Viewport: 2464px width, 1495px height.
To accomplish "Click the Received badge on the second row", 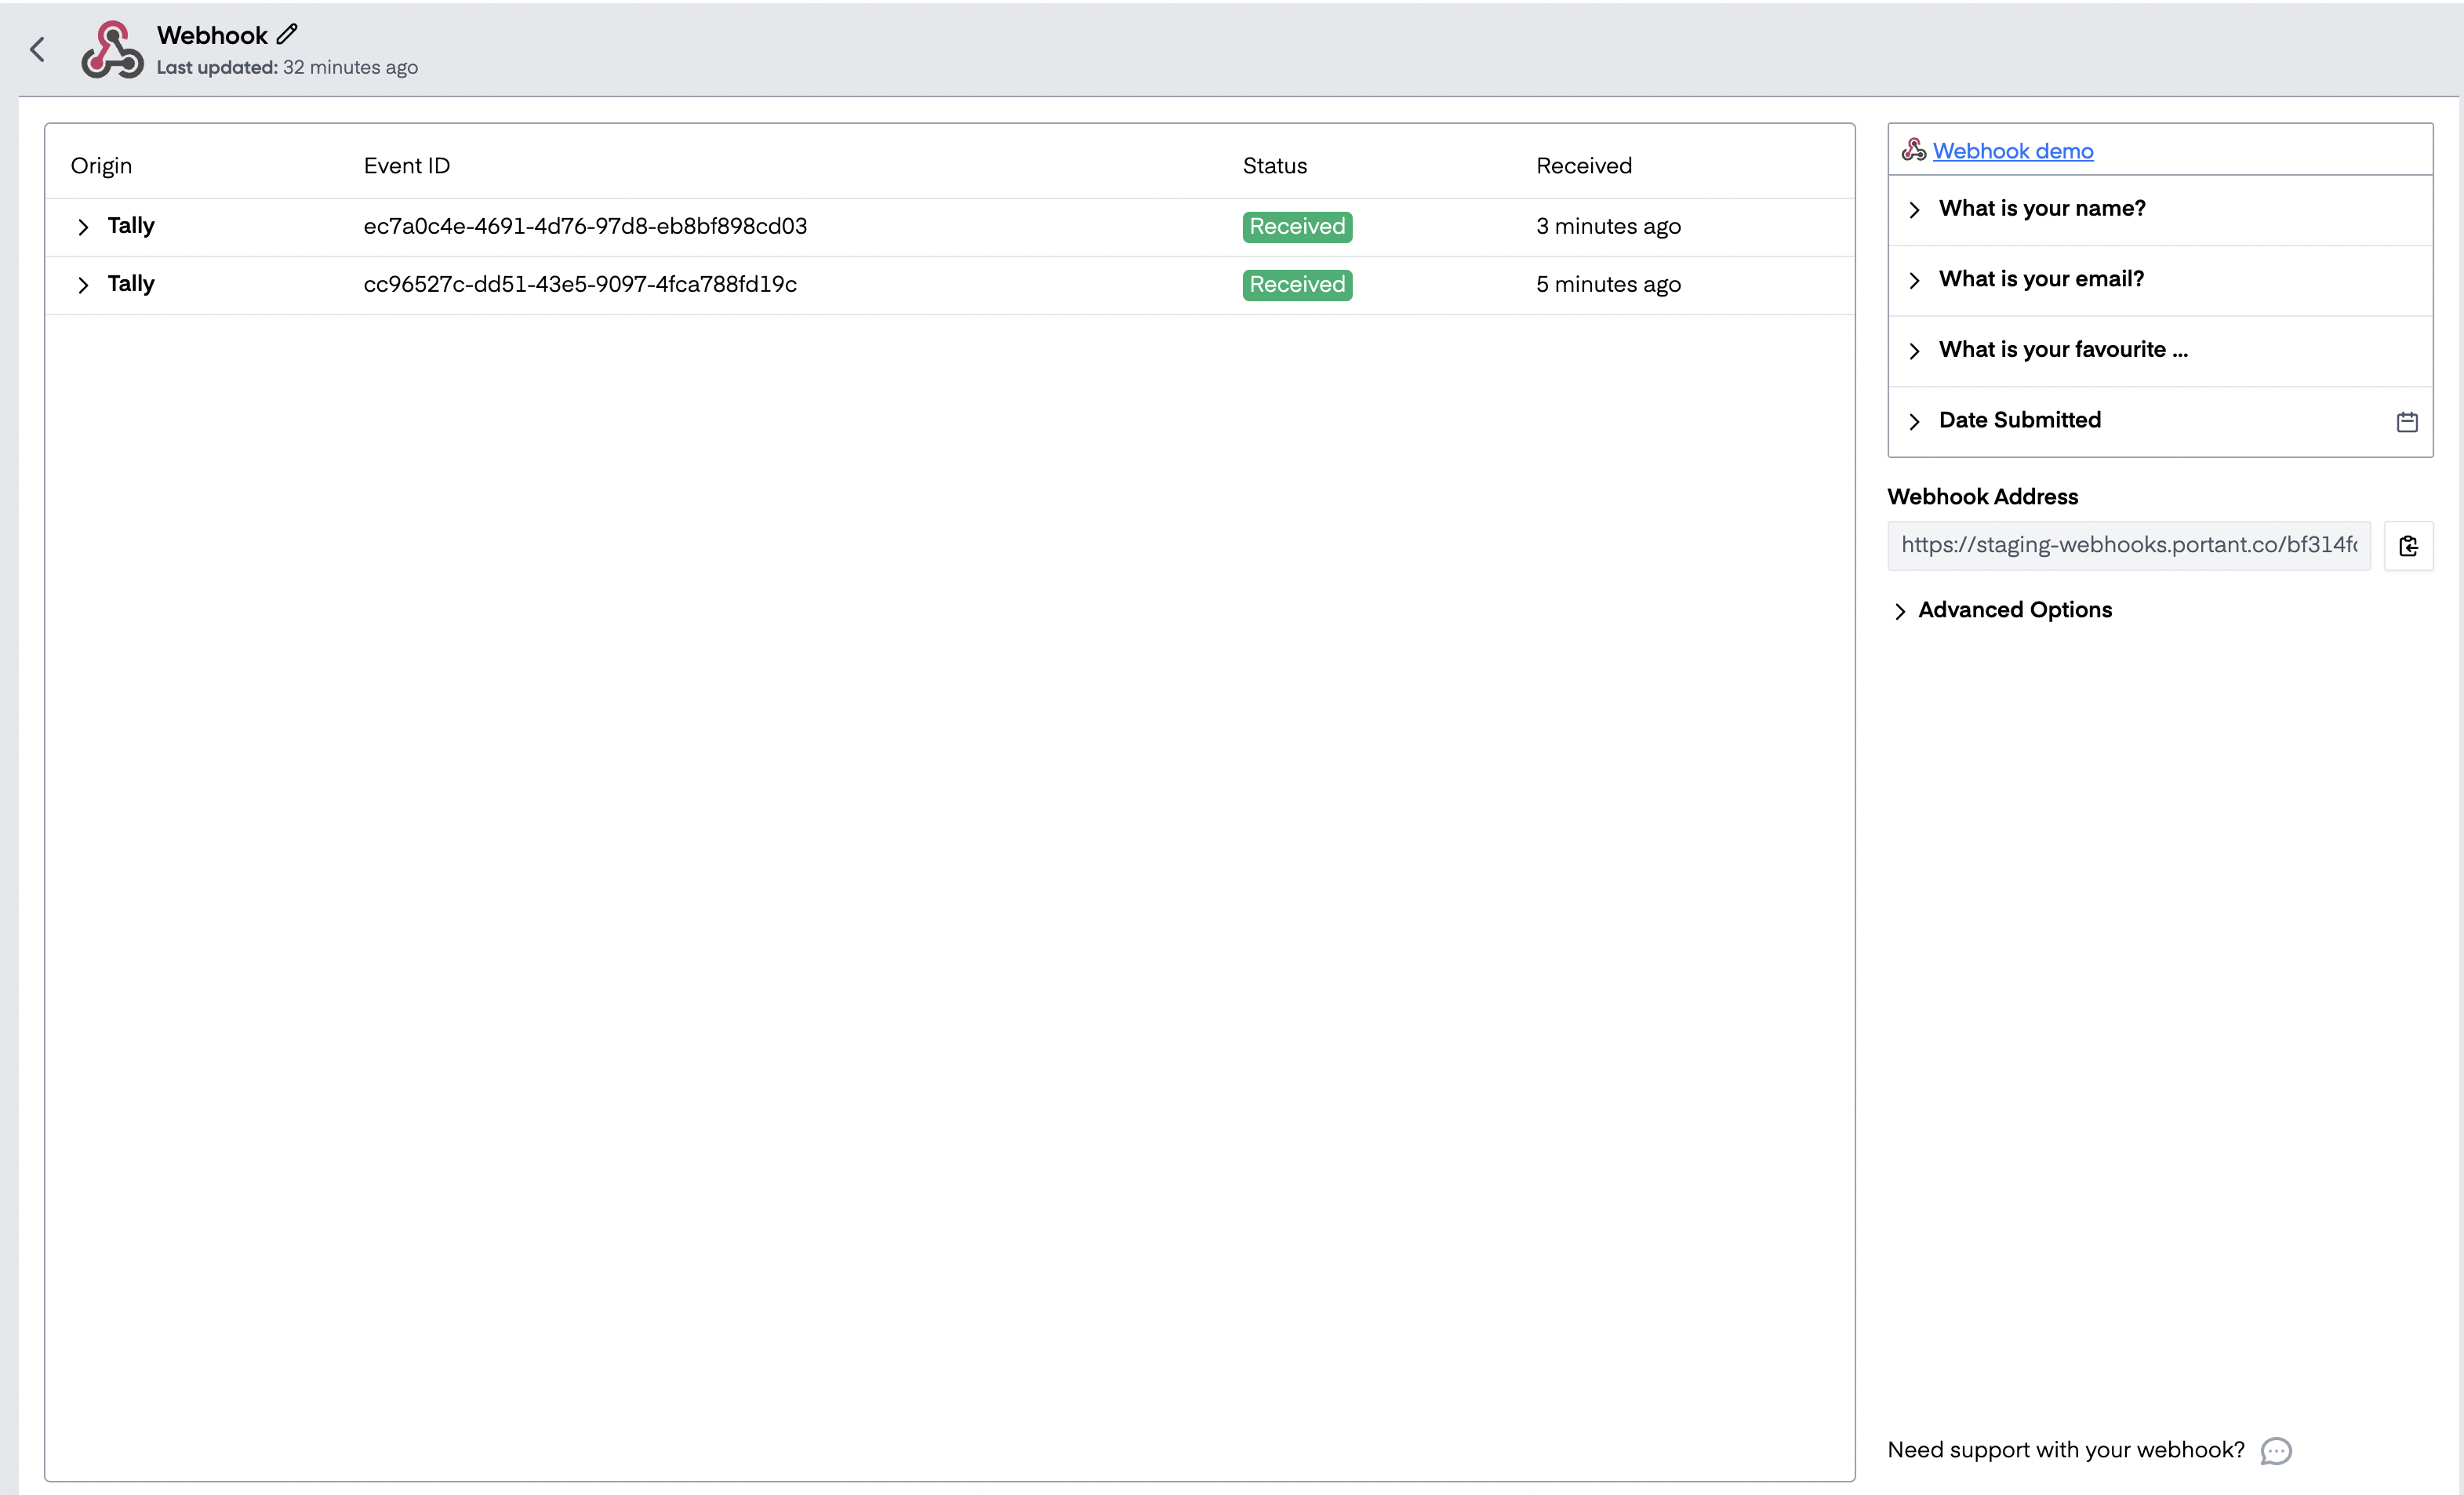I will (1296, 285).
